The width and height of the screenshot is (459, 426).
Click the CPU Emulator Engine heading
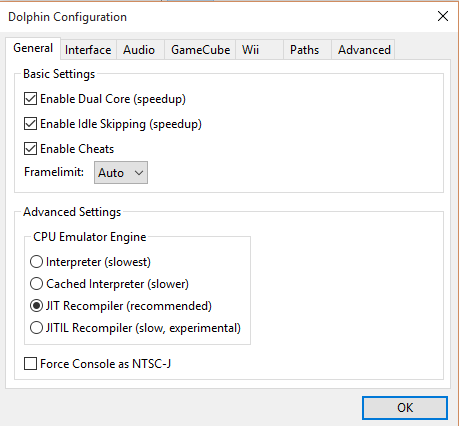pos(90,237)
